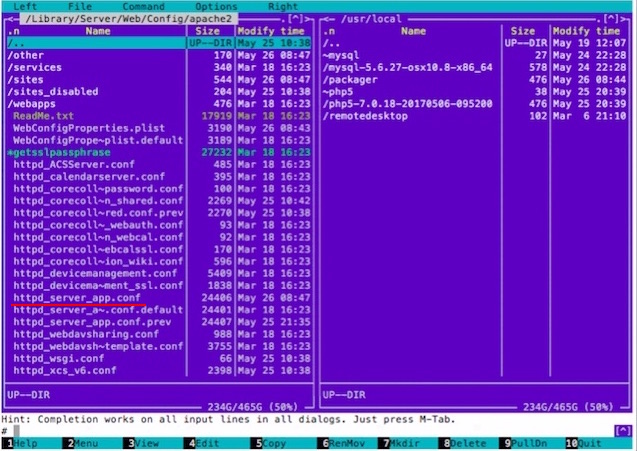637x451 pixels.
Task: Select WebConfigPrope~plist.default file
Action: (159, 140)
